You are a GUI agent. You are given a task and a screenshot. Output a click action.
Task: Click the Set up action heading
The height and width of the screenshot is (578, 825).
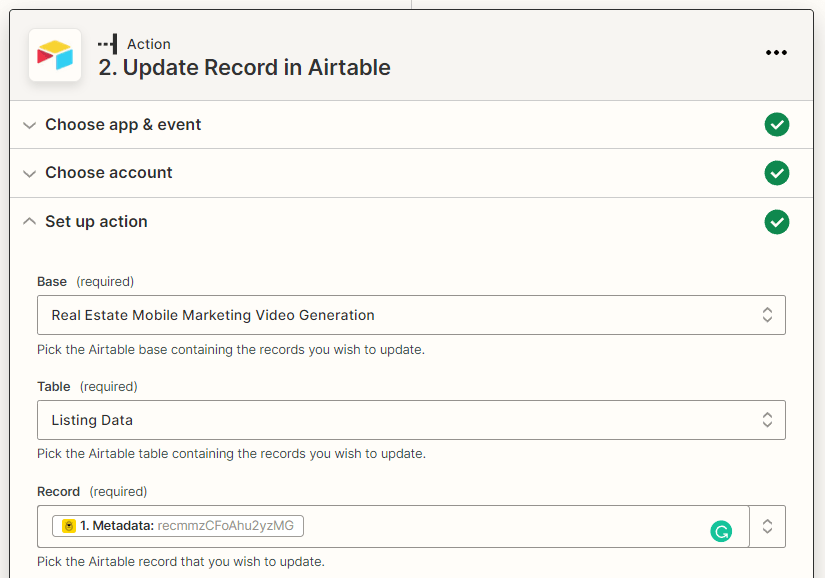95,221
